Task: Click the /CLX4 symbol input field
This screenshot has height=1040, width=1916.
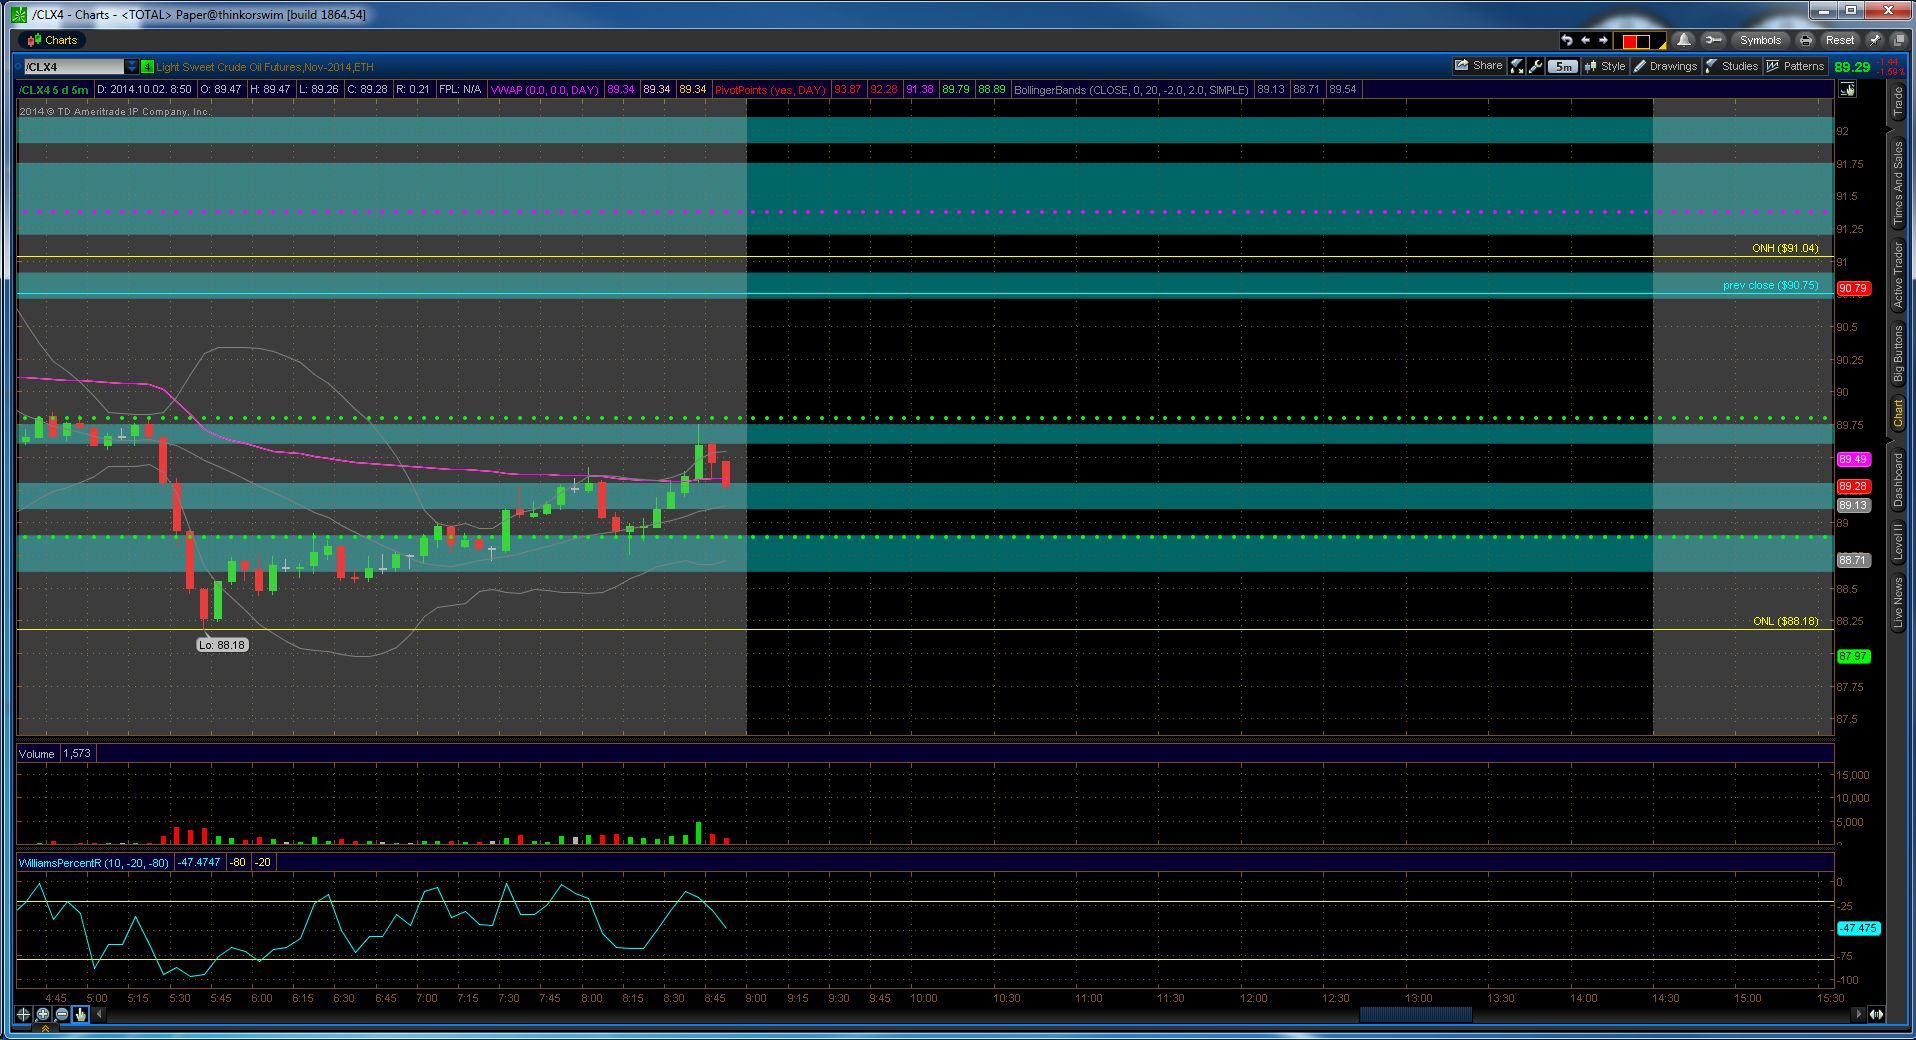Action: (x=73, y=67)
